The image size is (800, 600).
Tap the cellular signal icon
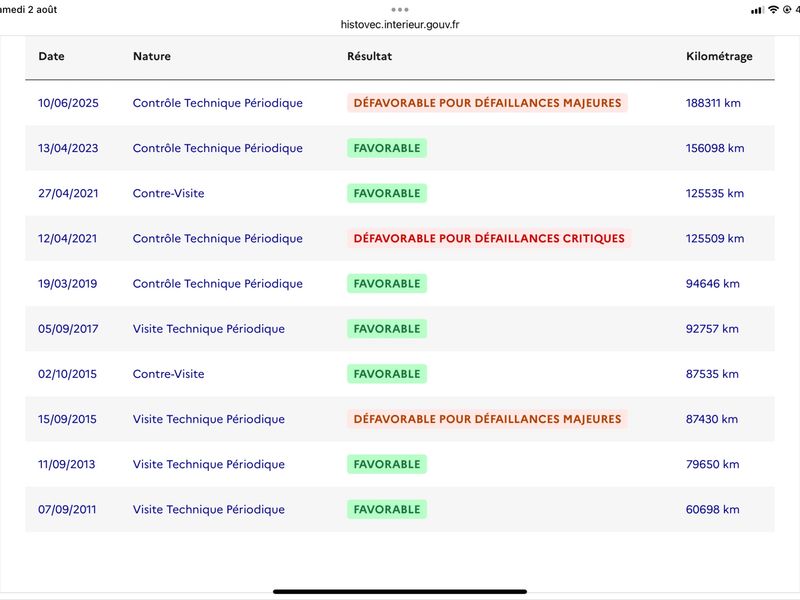pyautogui.click(x=757, y=10)
